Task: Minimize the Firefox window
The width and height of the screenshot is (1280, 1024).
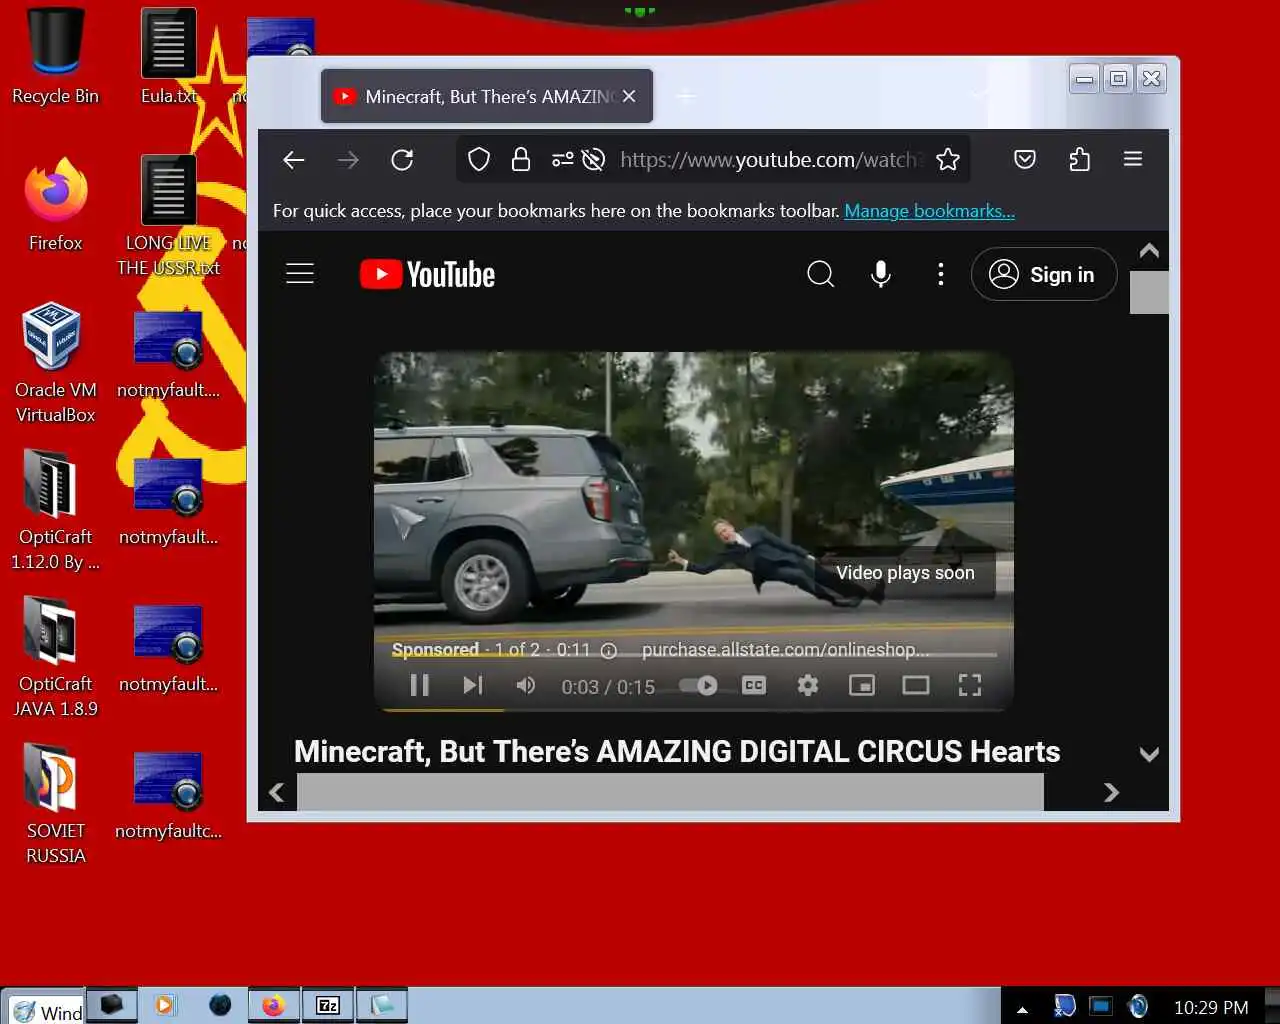Action: [1084, 79]
